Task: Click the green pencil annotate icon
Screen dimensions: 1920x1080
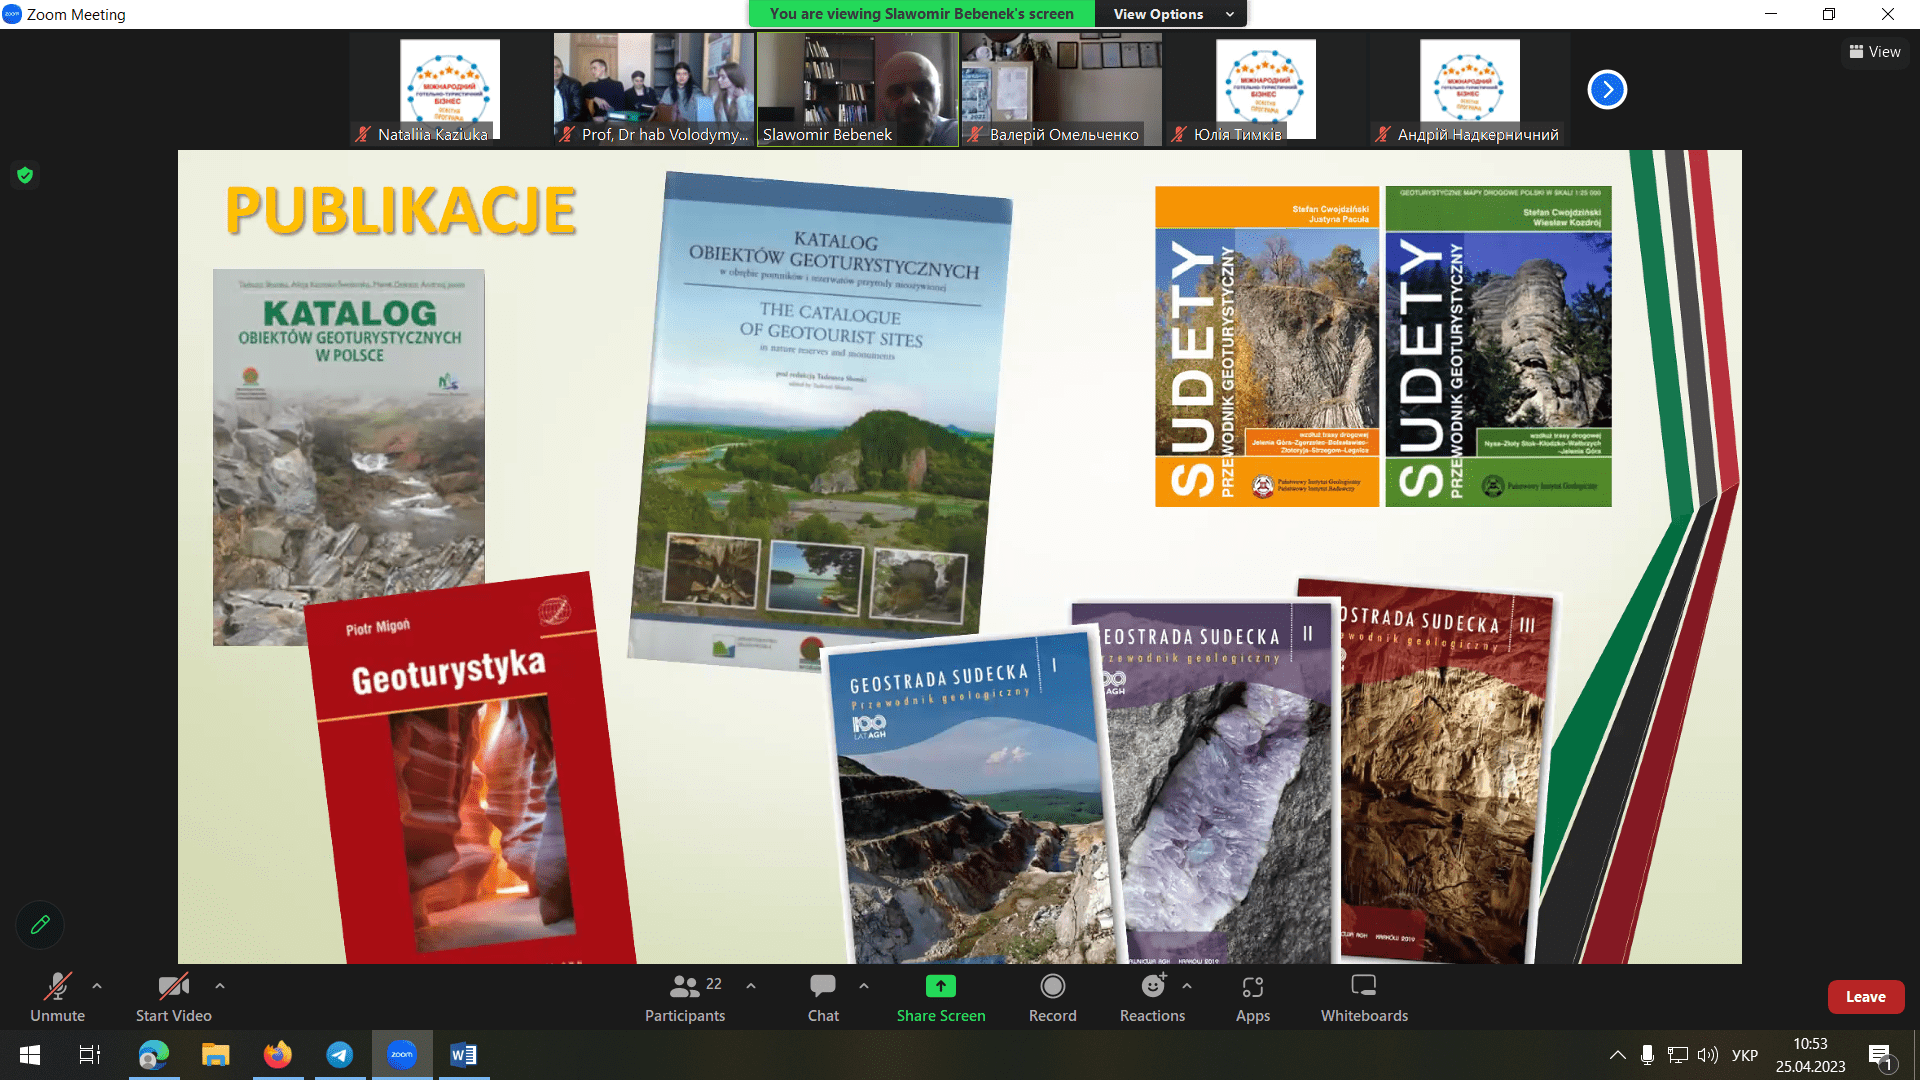Action: click(40, 925)
